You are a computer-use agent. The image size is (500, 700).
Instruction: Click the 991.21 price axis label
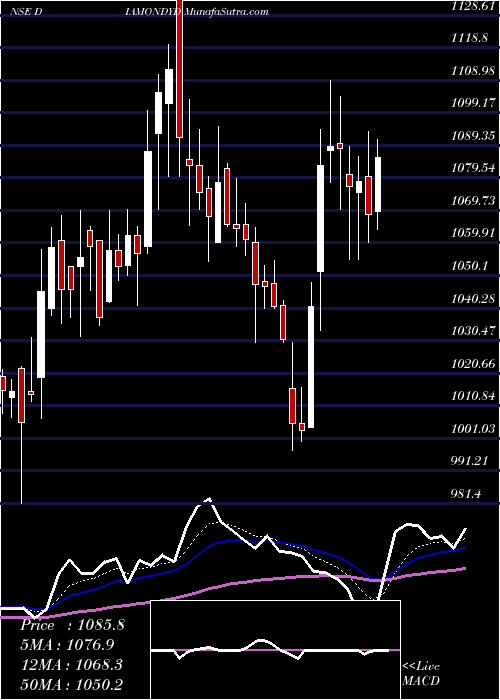click(x=469, y=461)
